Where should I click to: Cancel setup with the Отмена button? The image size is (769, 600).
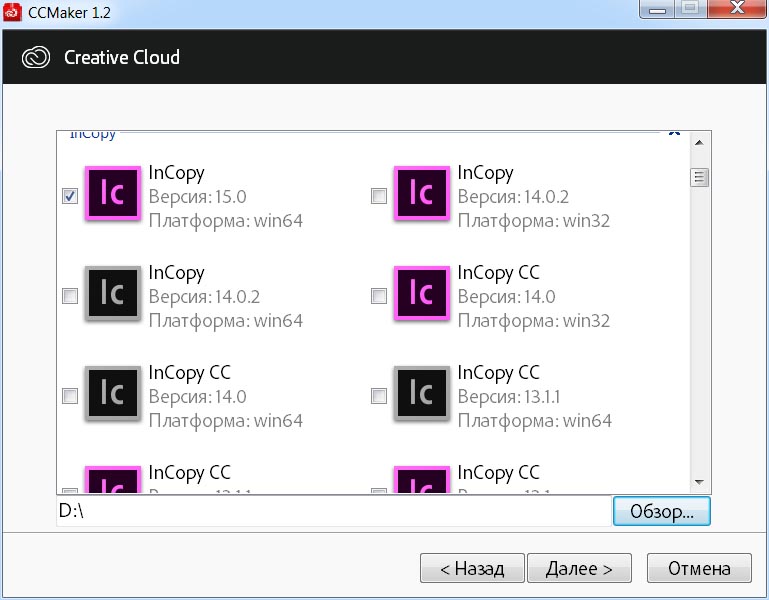tap(699, 568)
